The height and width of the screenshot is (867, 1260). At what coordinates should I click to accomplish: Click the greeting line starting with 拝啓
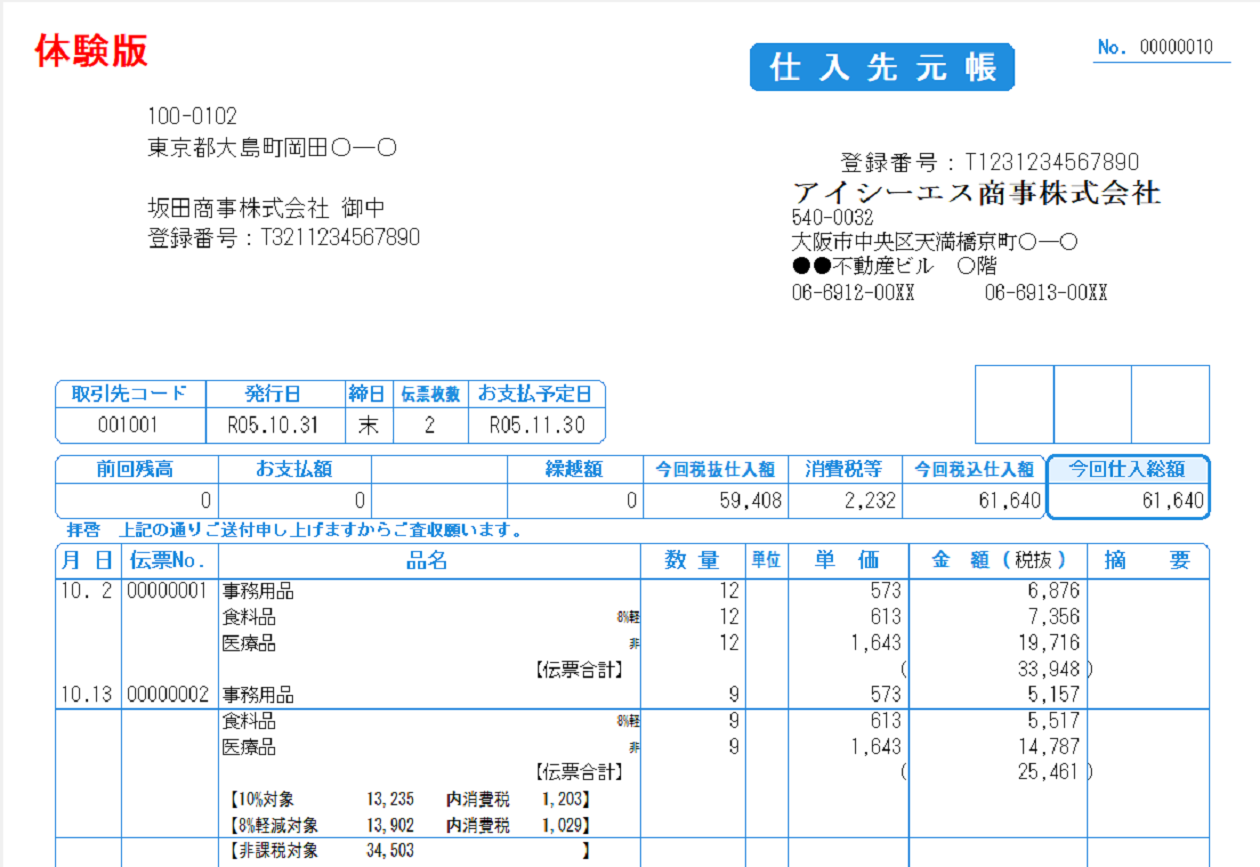[x=294, y=531]
